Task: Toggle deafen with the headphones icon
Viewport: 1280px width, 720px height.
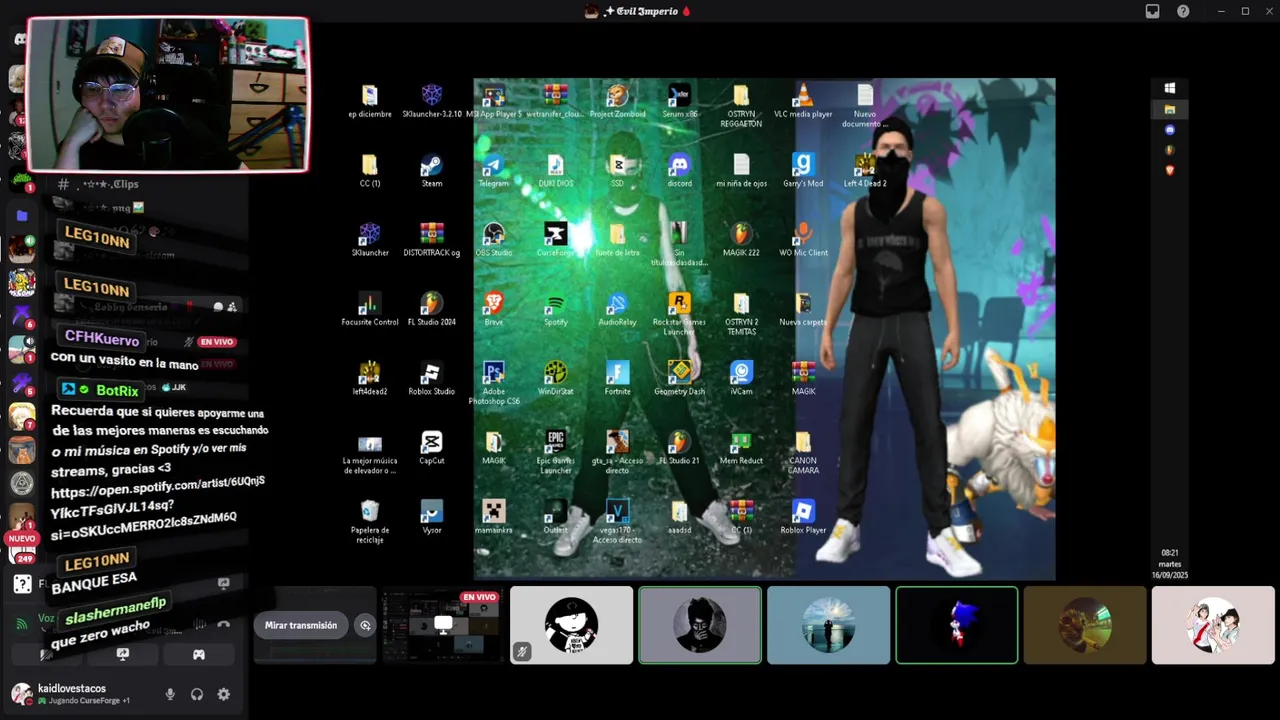Action: pyautogui.click(x=197, y=694)
